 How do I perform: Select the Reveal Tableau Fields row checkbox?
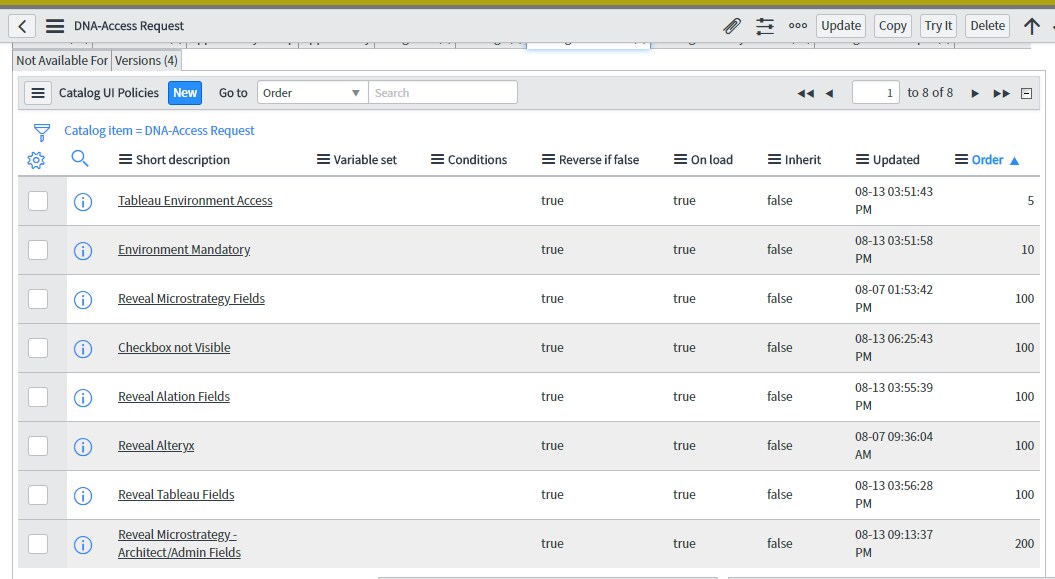point(38,495)
